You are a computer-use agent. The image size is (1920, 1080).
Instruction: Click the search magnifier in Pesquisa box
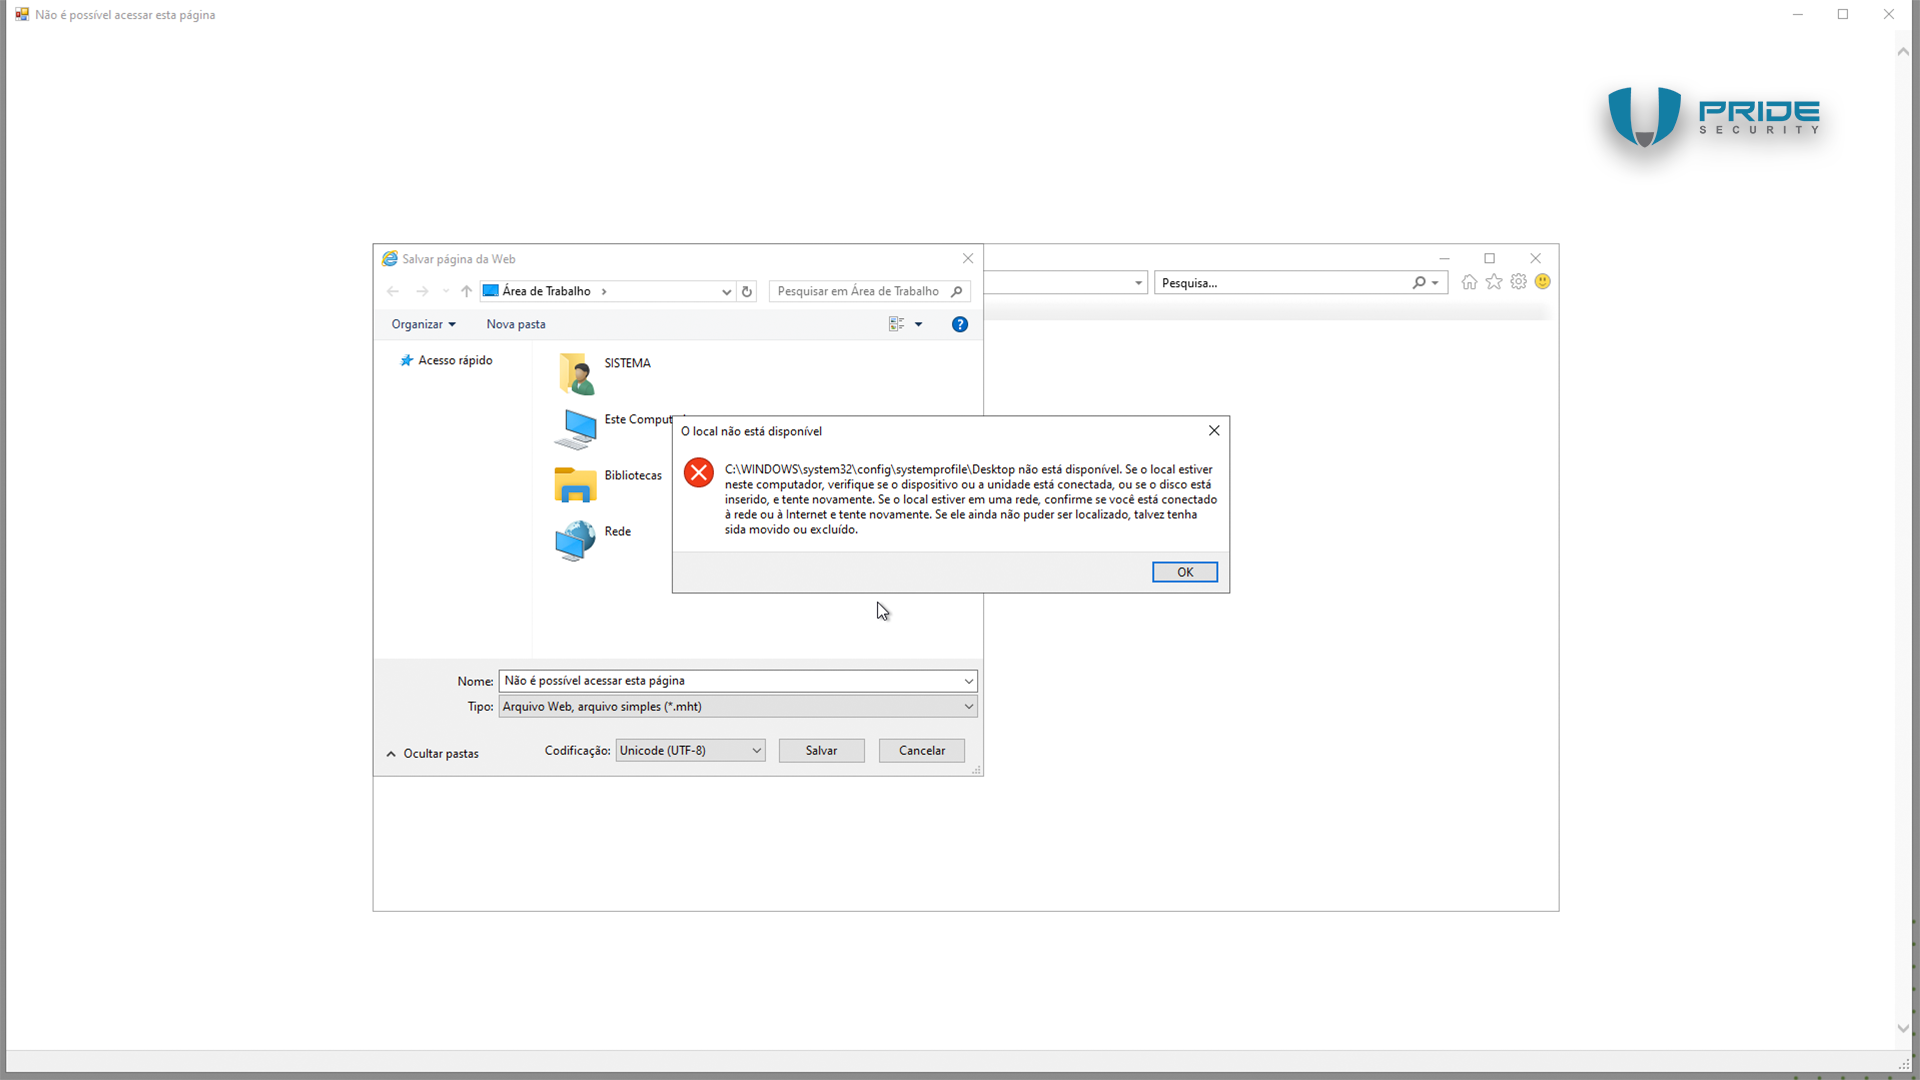point(1418,283)
